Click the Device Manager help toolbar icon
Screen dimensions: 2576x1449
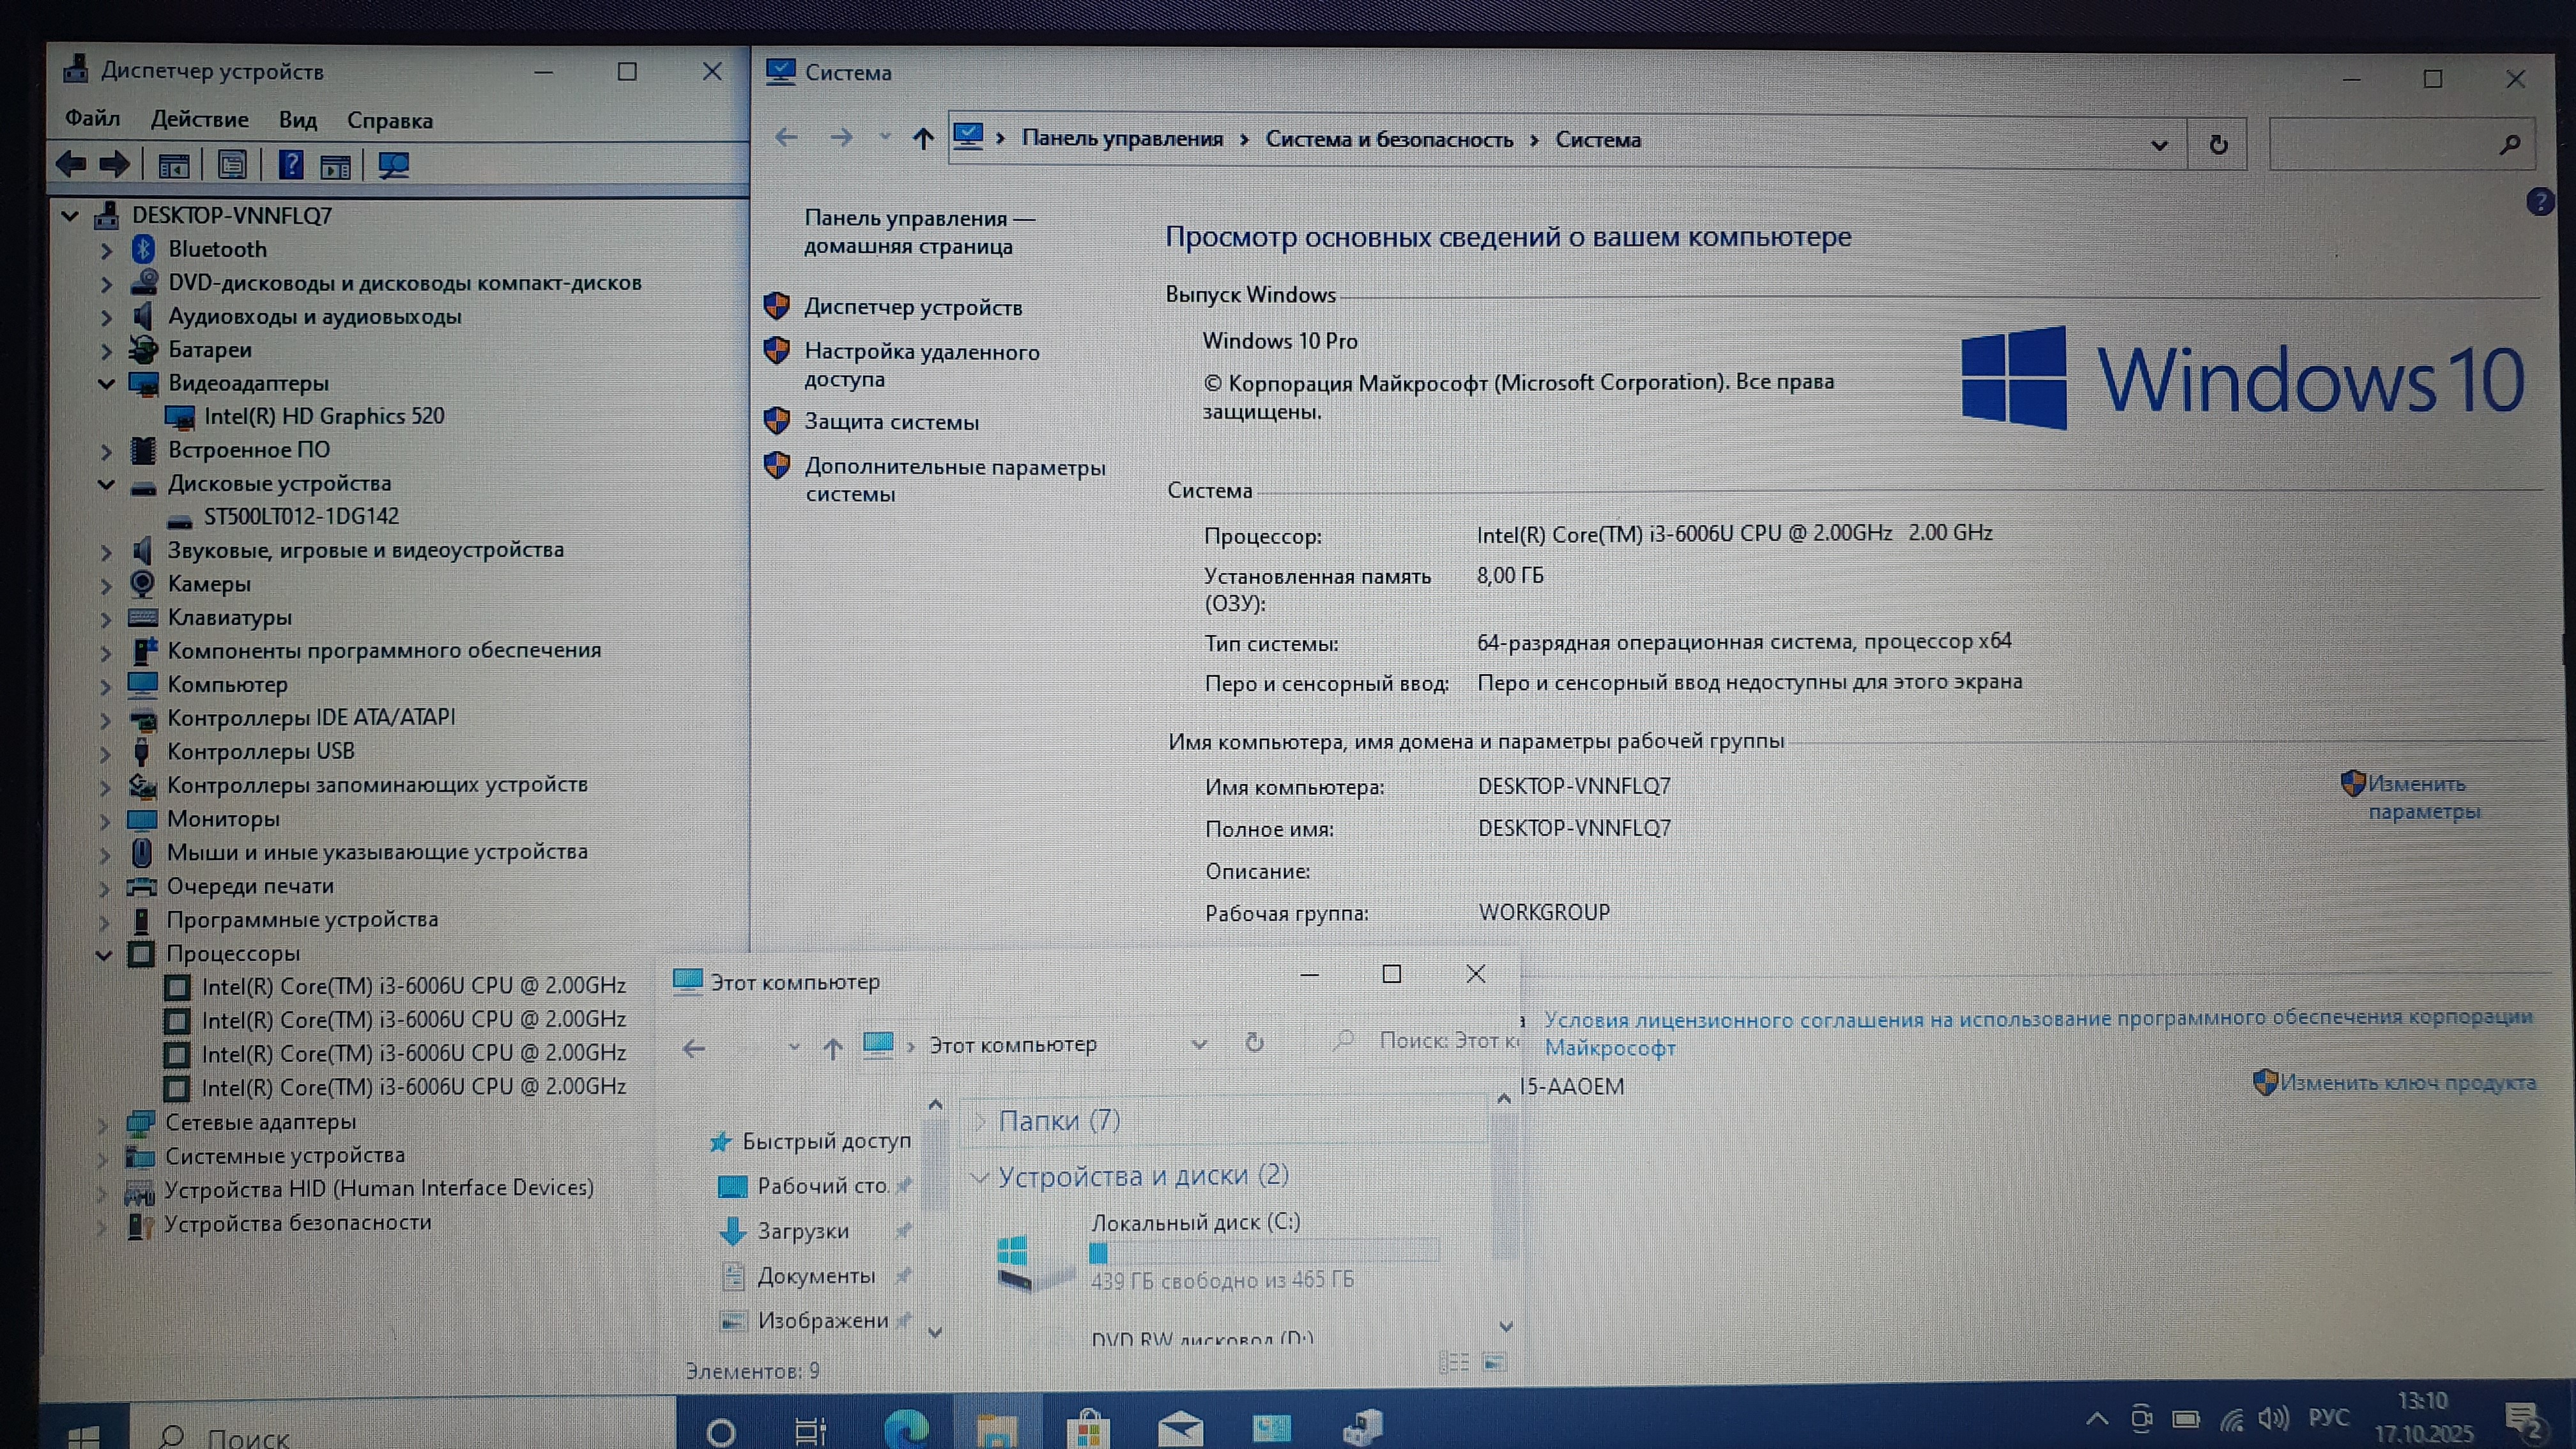pos(291,165)
